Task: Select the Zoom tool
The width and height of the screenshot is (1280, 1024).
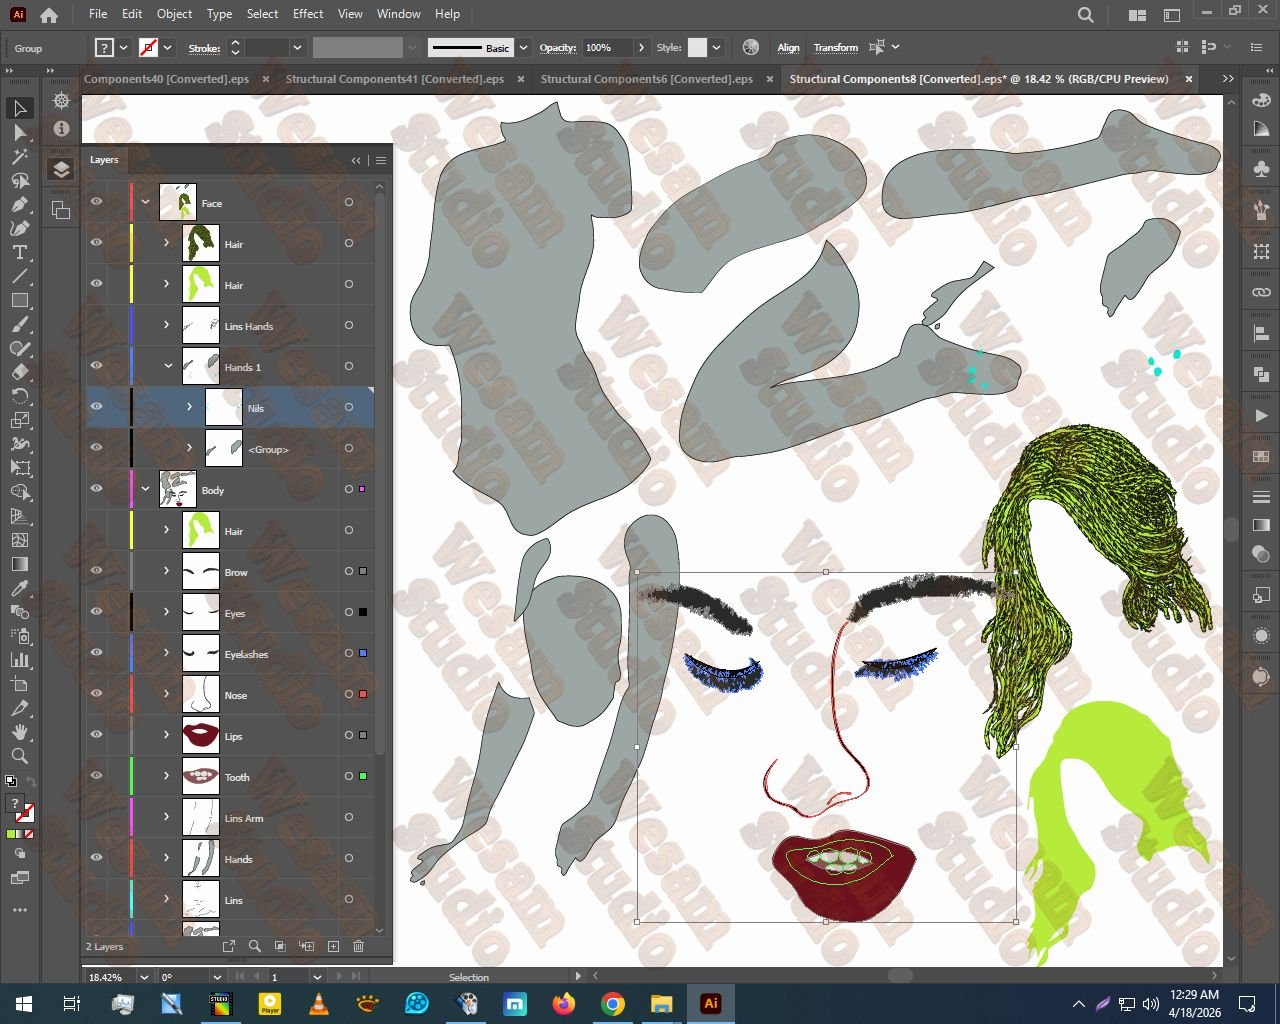Action: click(x=20, y=756)
